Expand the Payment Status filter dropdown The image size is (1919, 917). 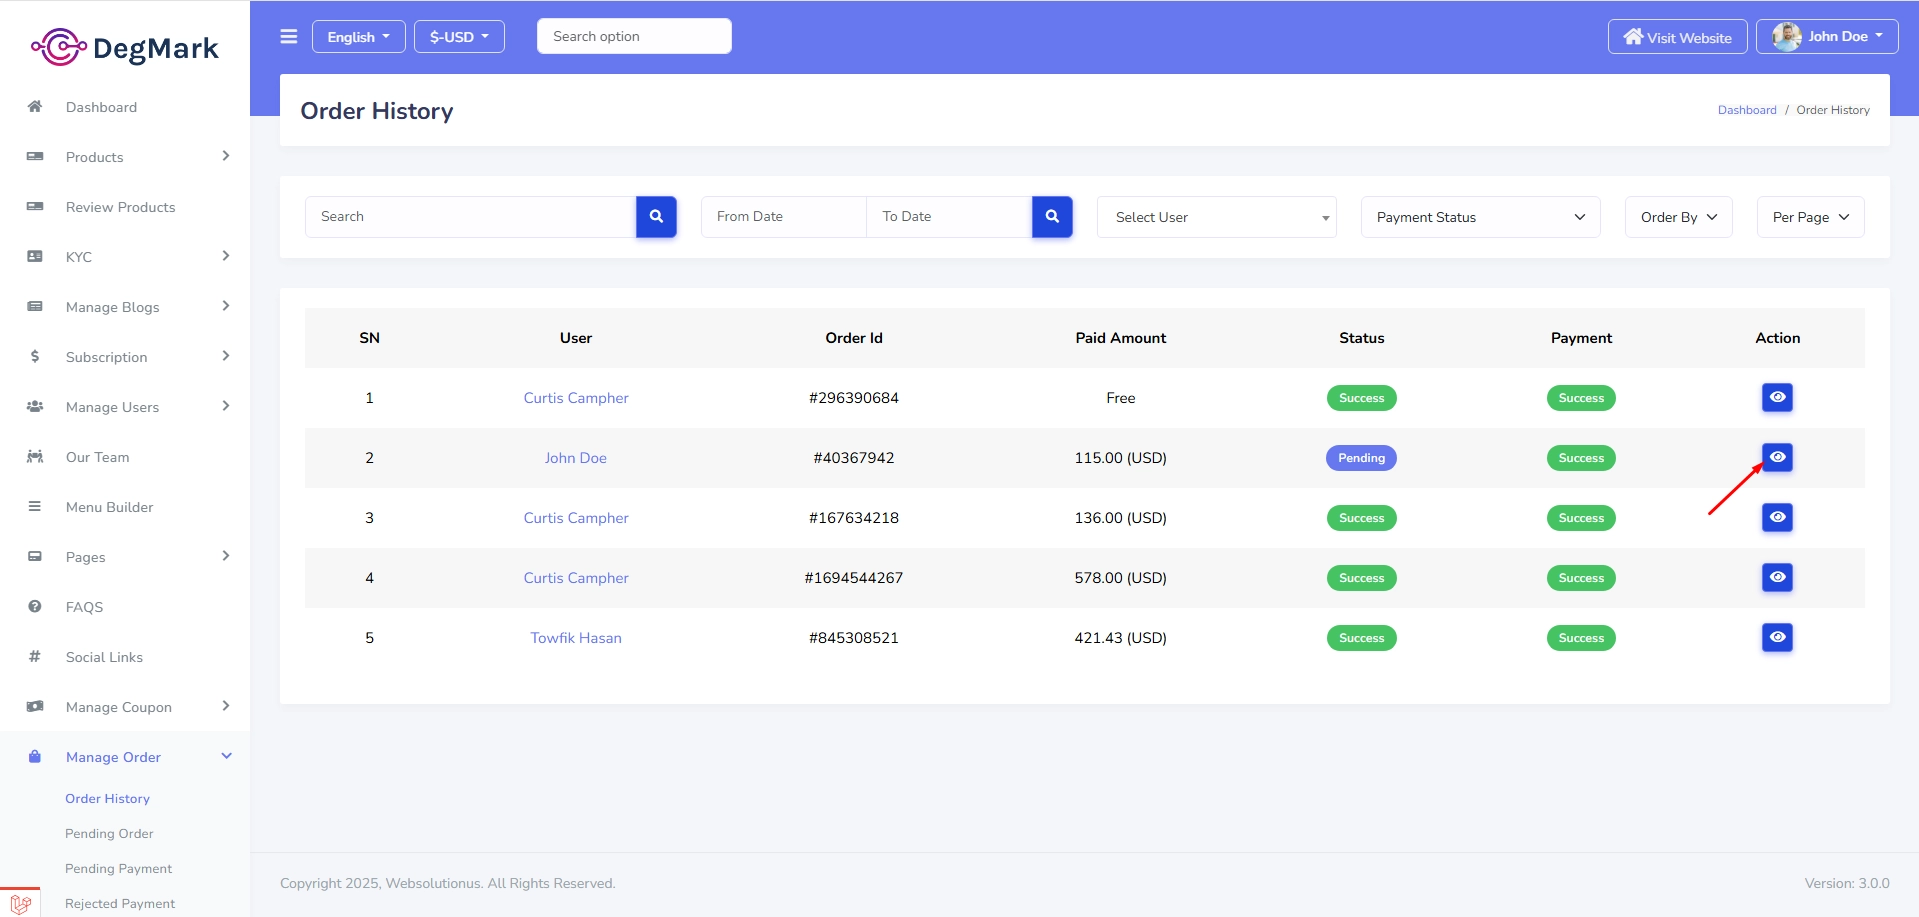click(x=1479, y=217)
